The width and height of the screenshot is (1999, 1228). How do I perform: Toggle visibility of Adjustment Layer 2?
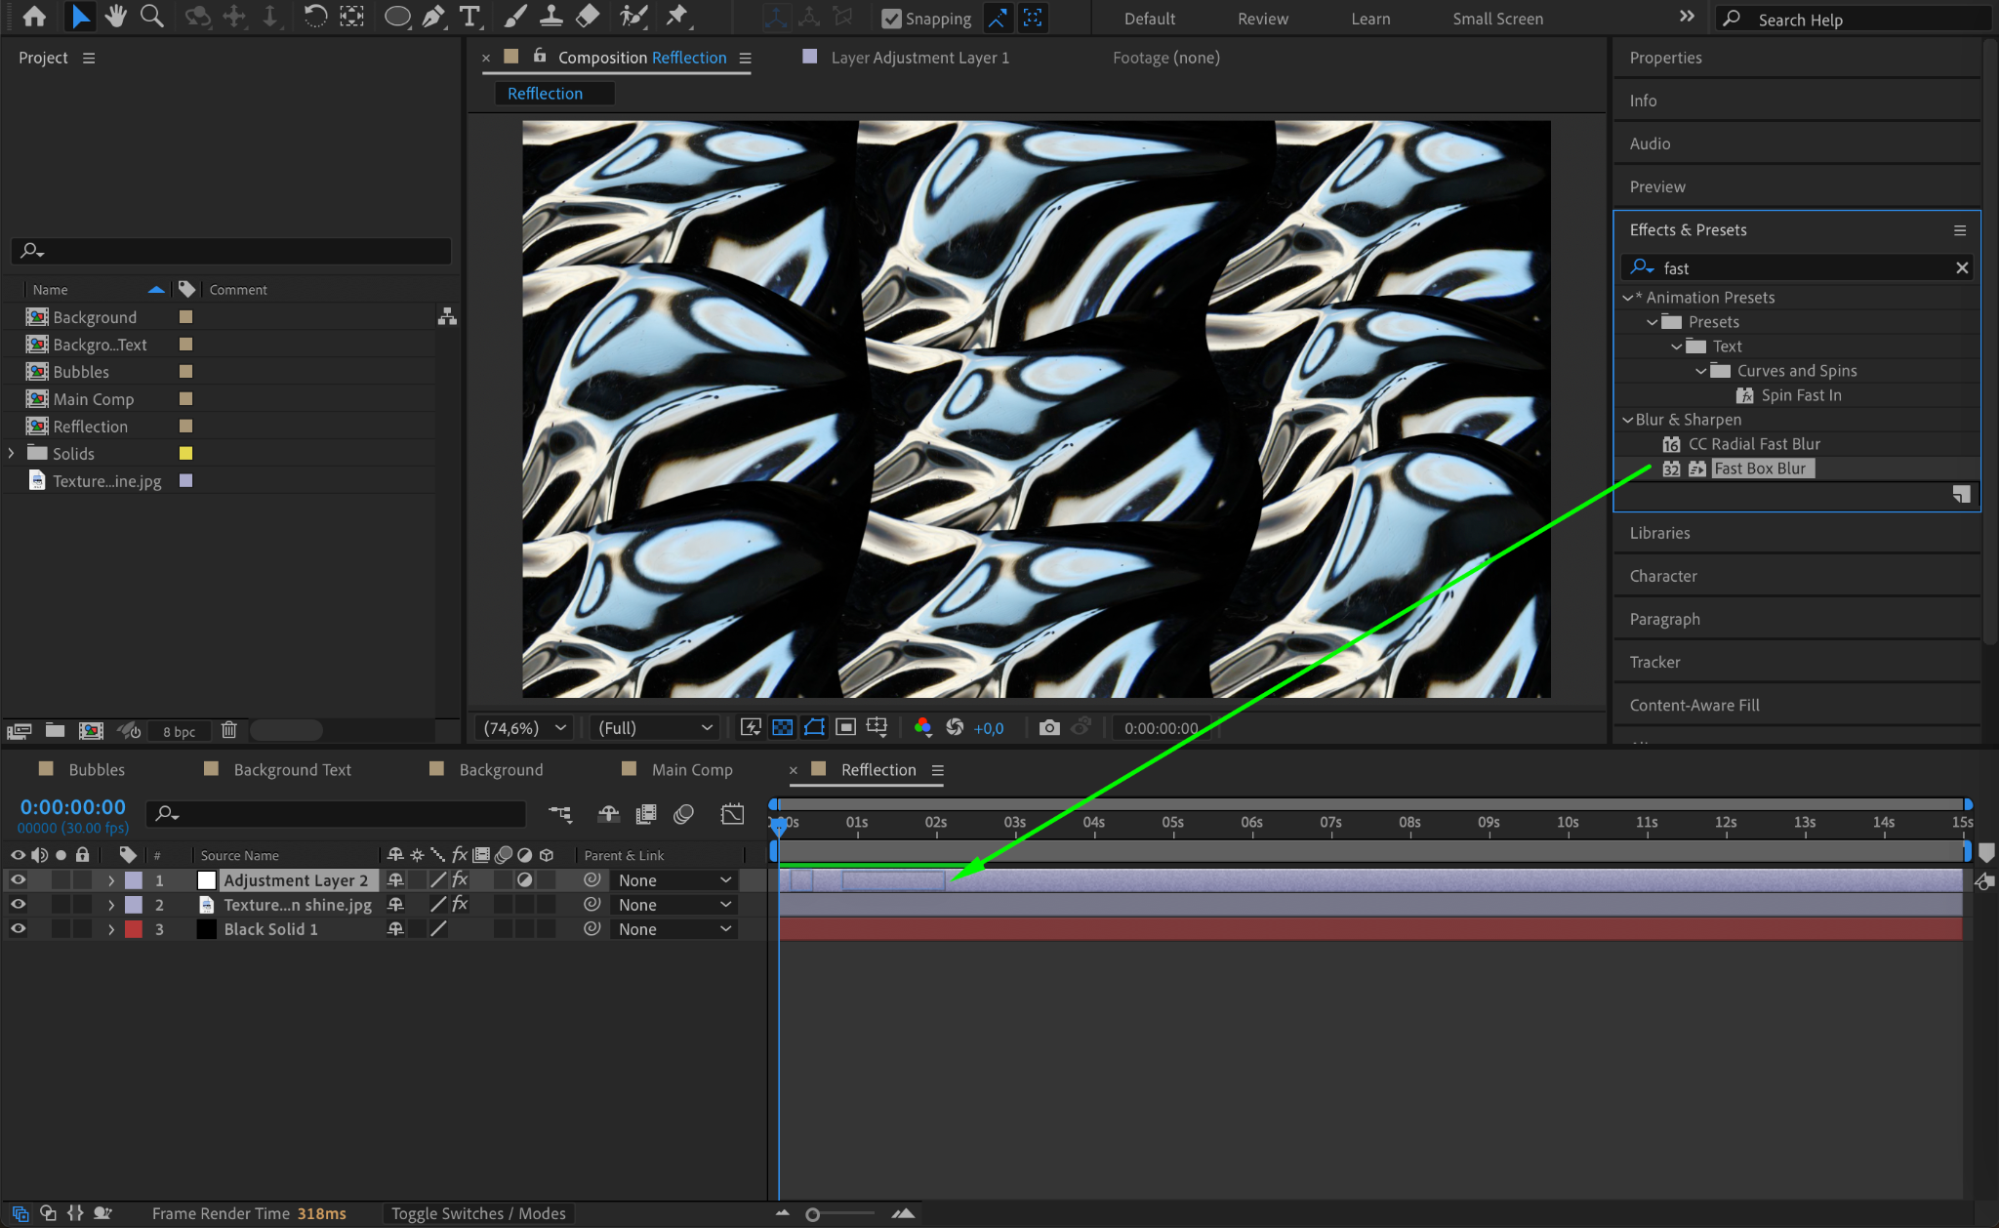(x=18, y=880)
